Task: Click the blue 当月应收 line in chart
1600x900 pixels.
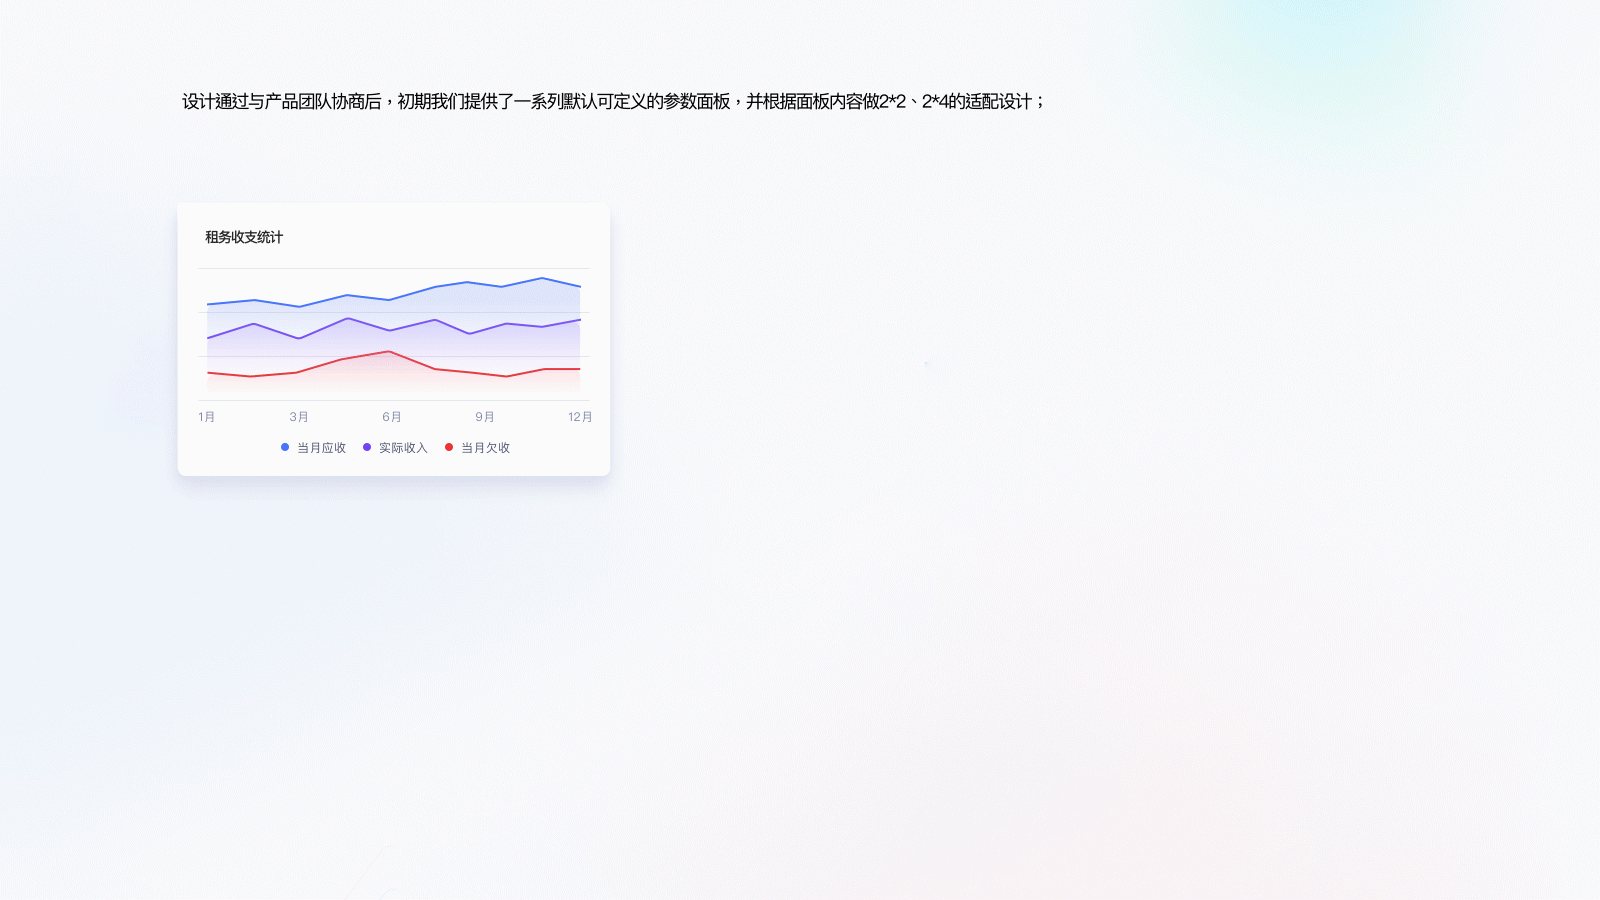Action: coord(390,299)
